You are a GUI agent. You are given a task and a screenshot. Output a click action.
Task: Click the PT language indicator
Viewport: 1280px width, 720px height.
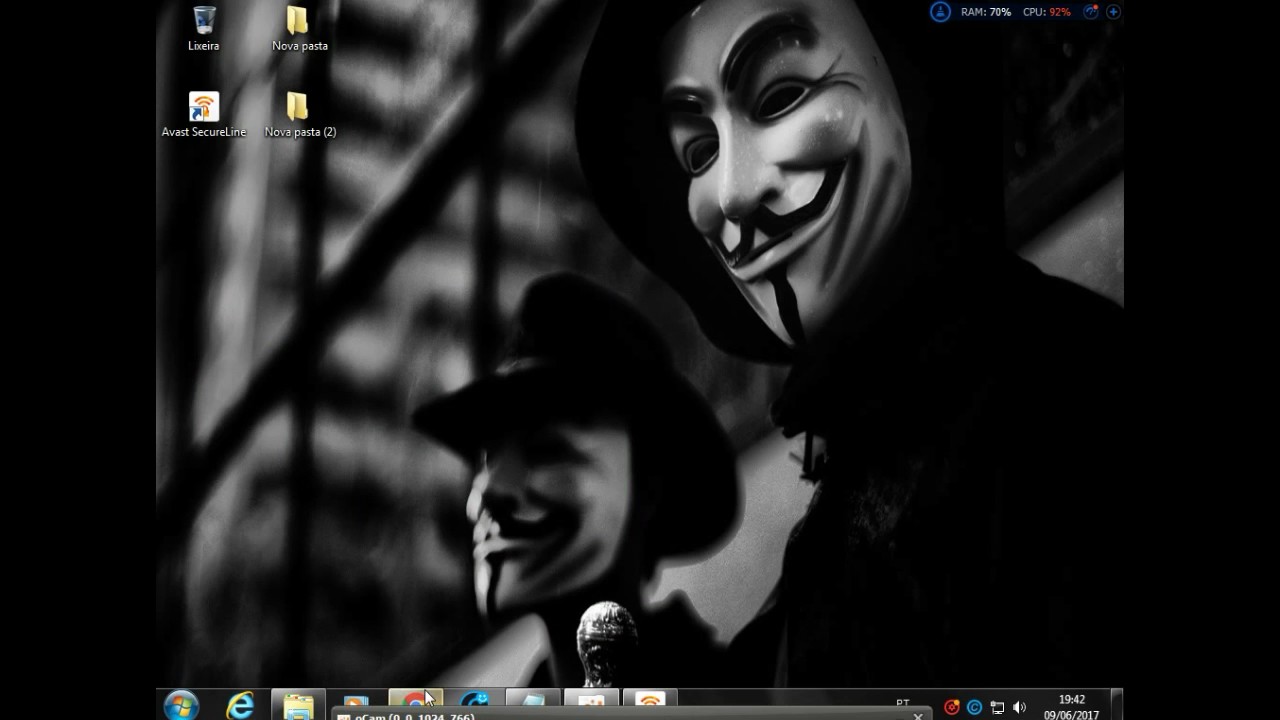[903, 703]
